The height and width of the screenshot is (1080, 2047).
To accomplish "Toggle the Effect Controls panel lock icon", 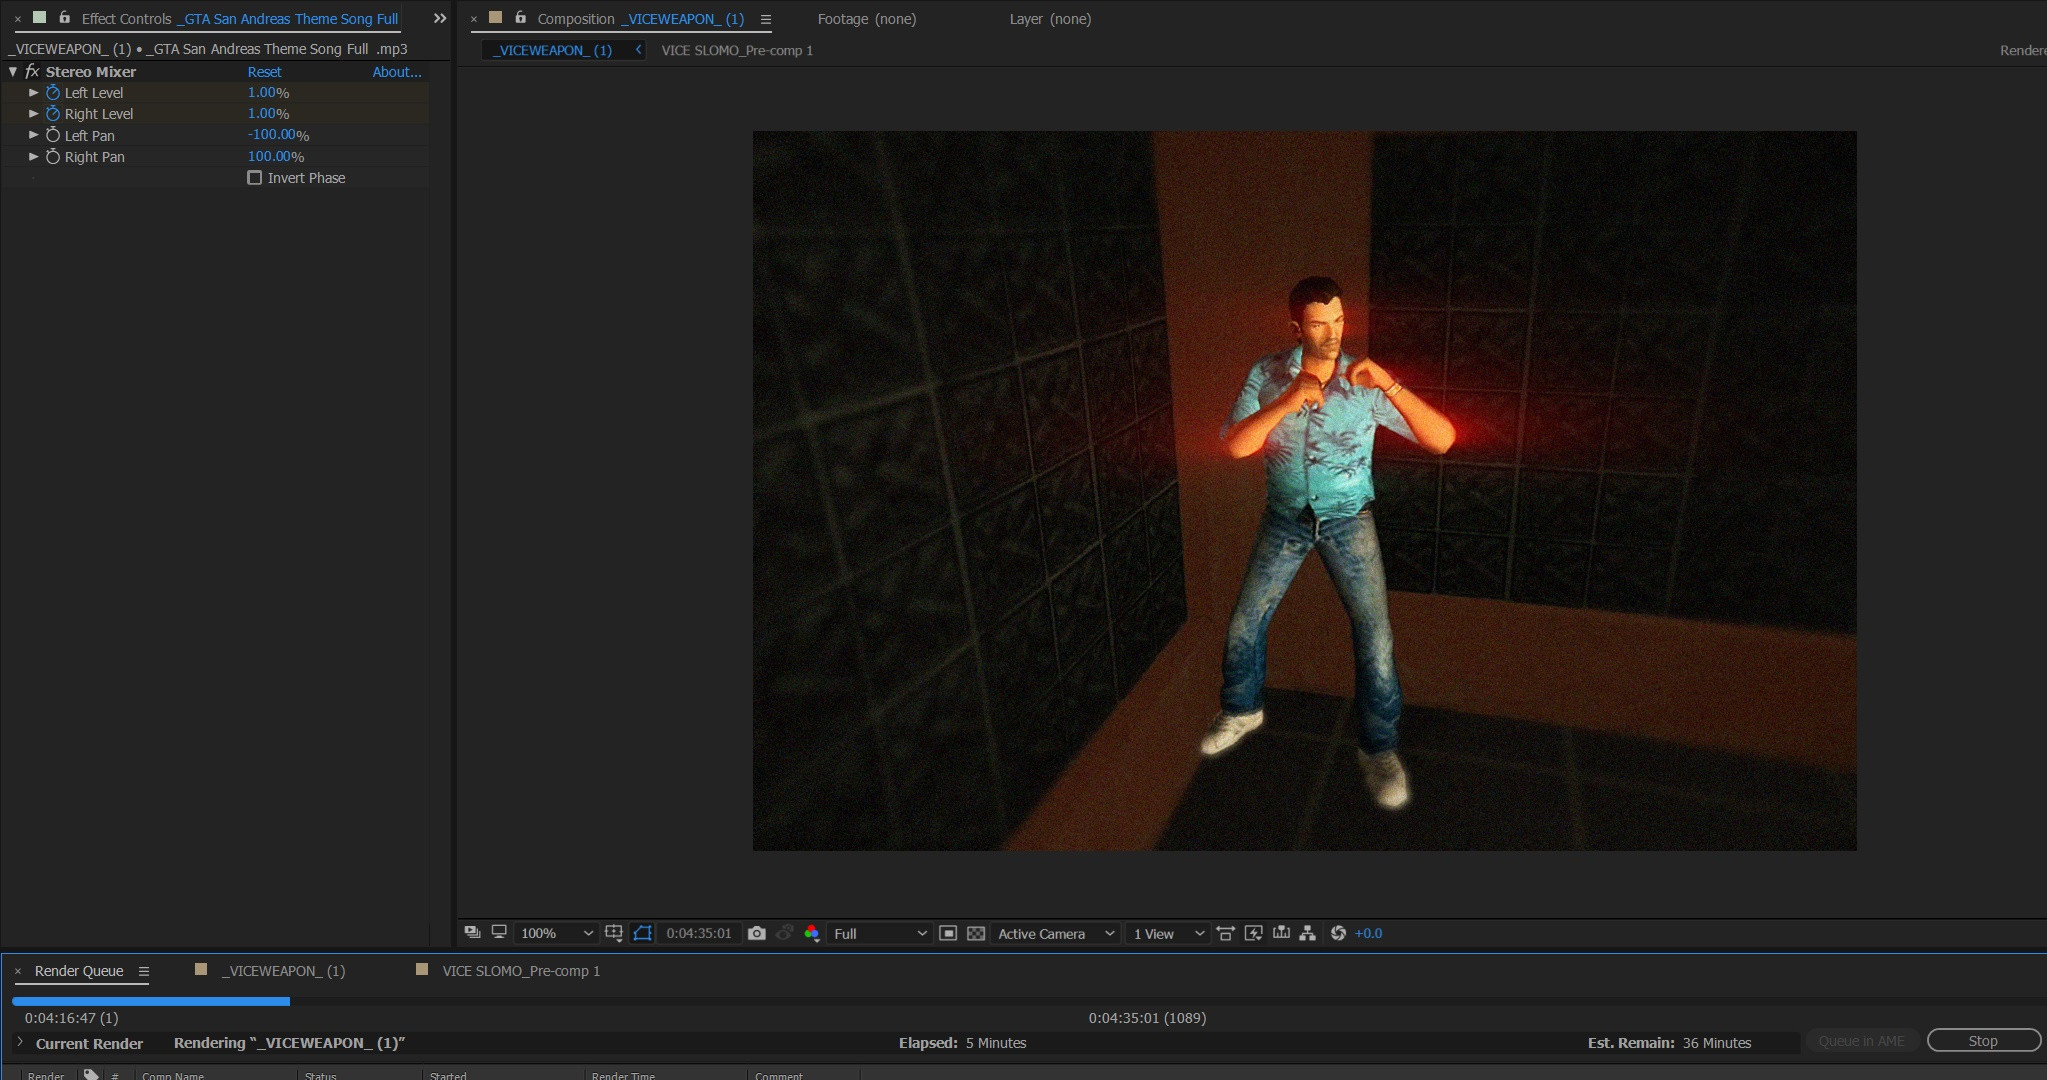I will click(x=64, y=18).
